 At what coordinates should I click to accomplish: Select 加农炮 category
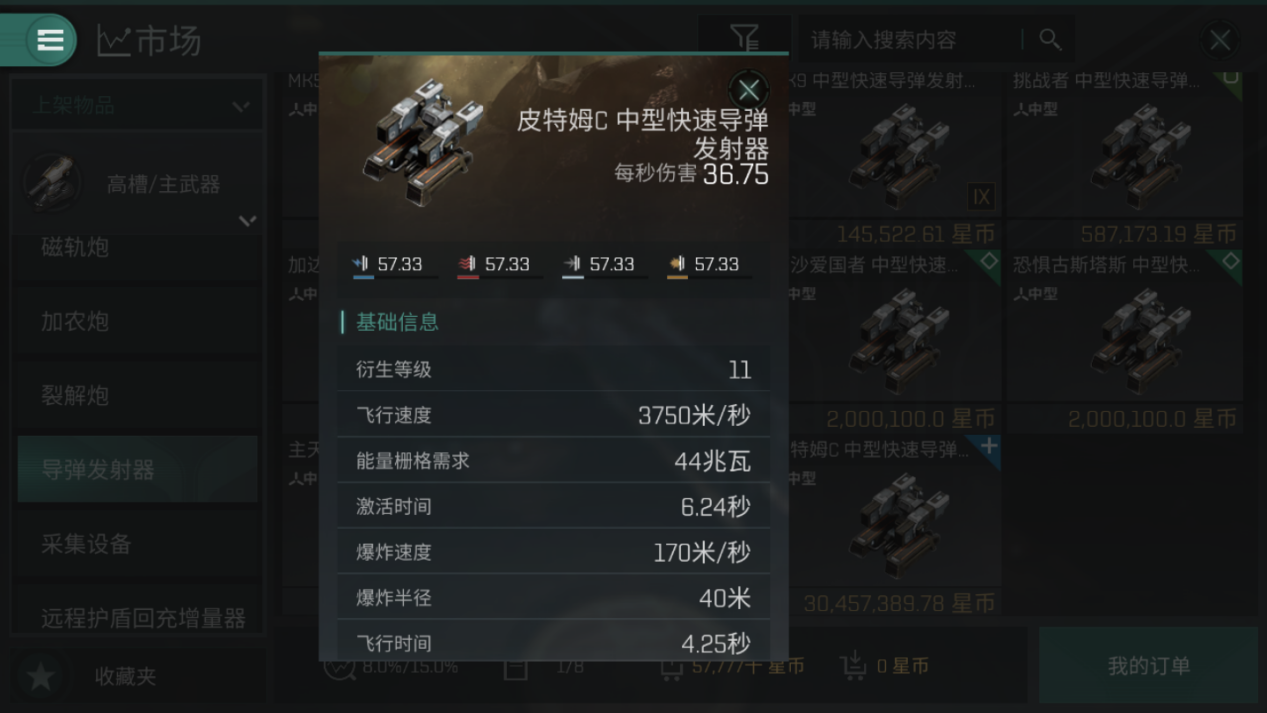pos(138,321)
